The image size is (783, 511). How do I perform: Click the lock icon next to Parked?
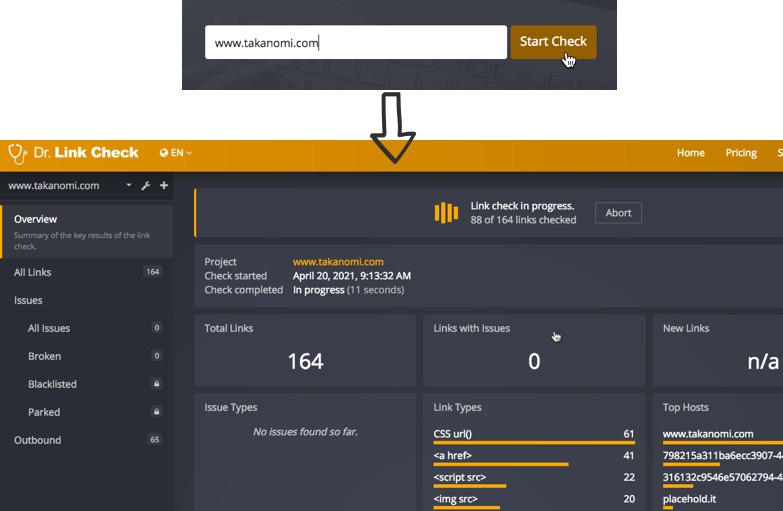point(156,412)
